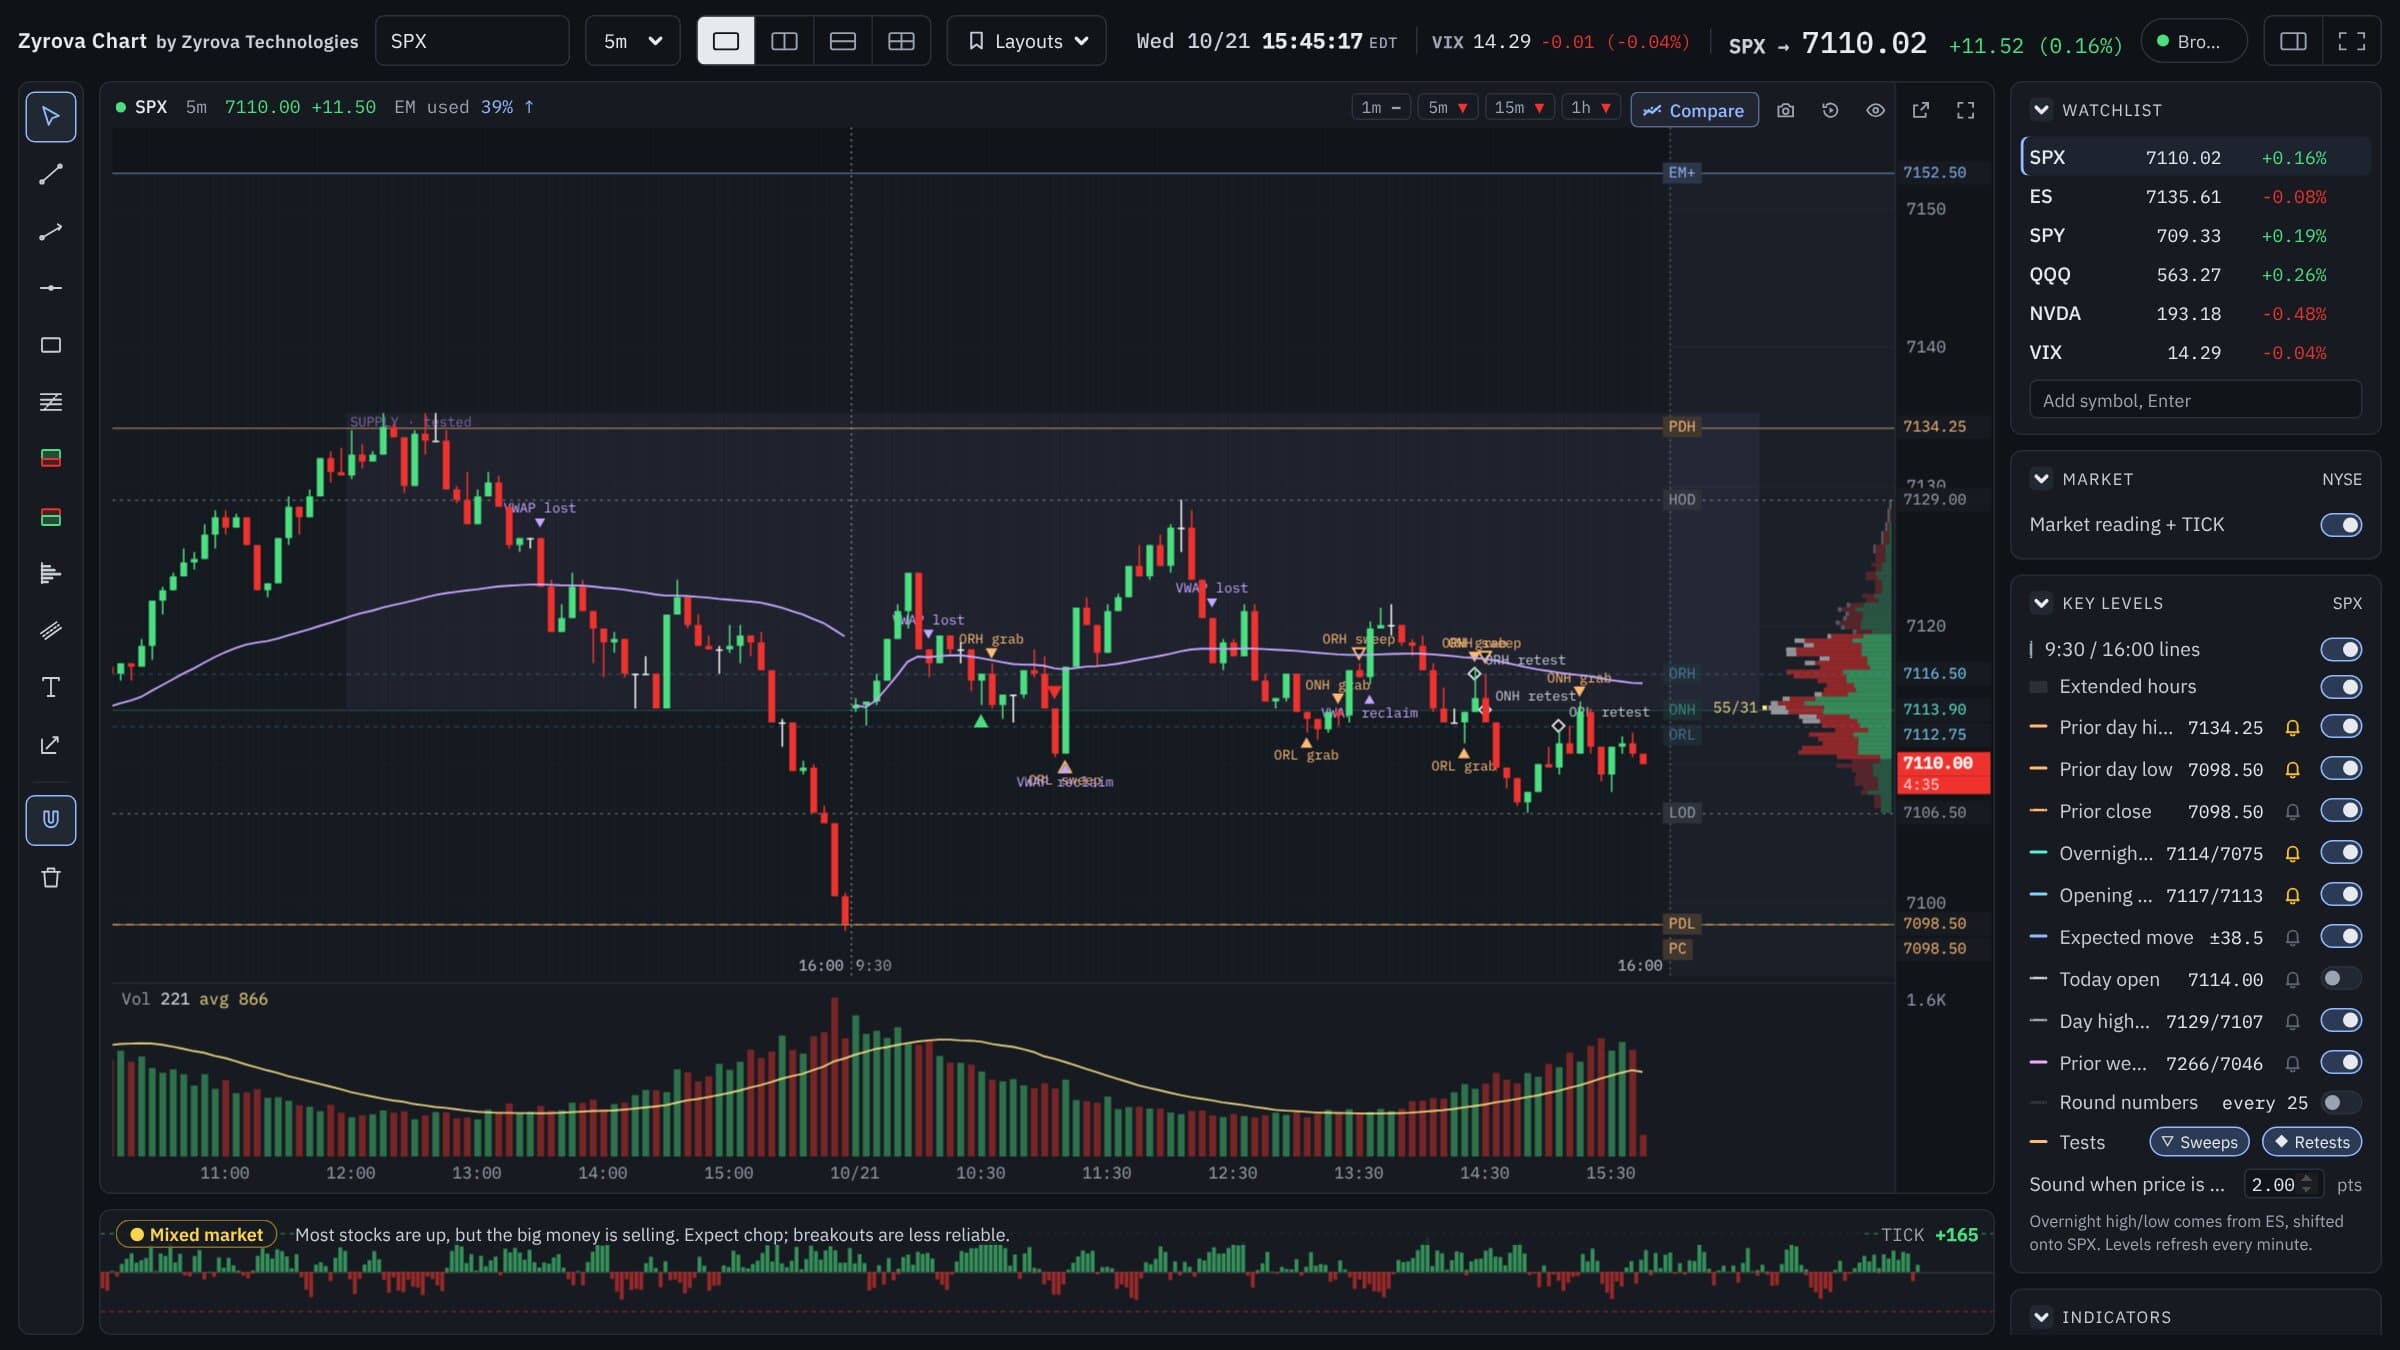Viewport: 2400px width, 1350px height.
Task: Disable 9:30 / 16:00 lines toggle
Action: [x=2341, y=650]
